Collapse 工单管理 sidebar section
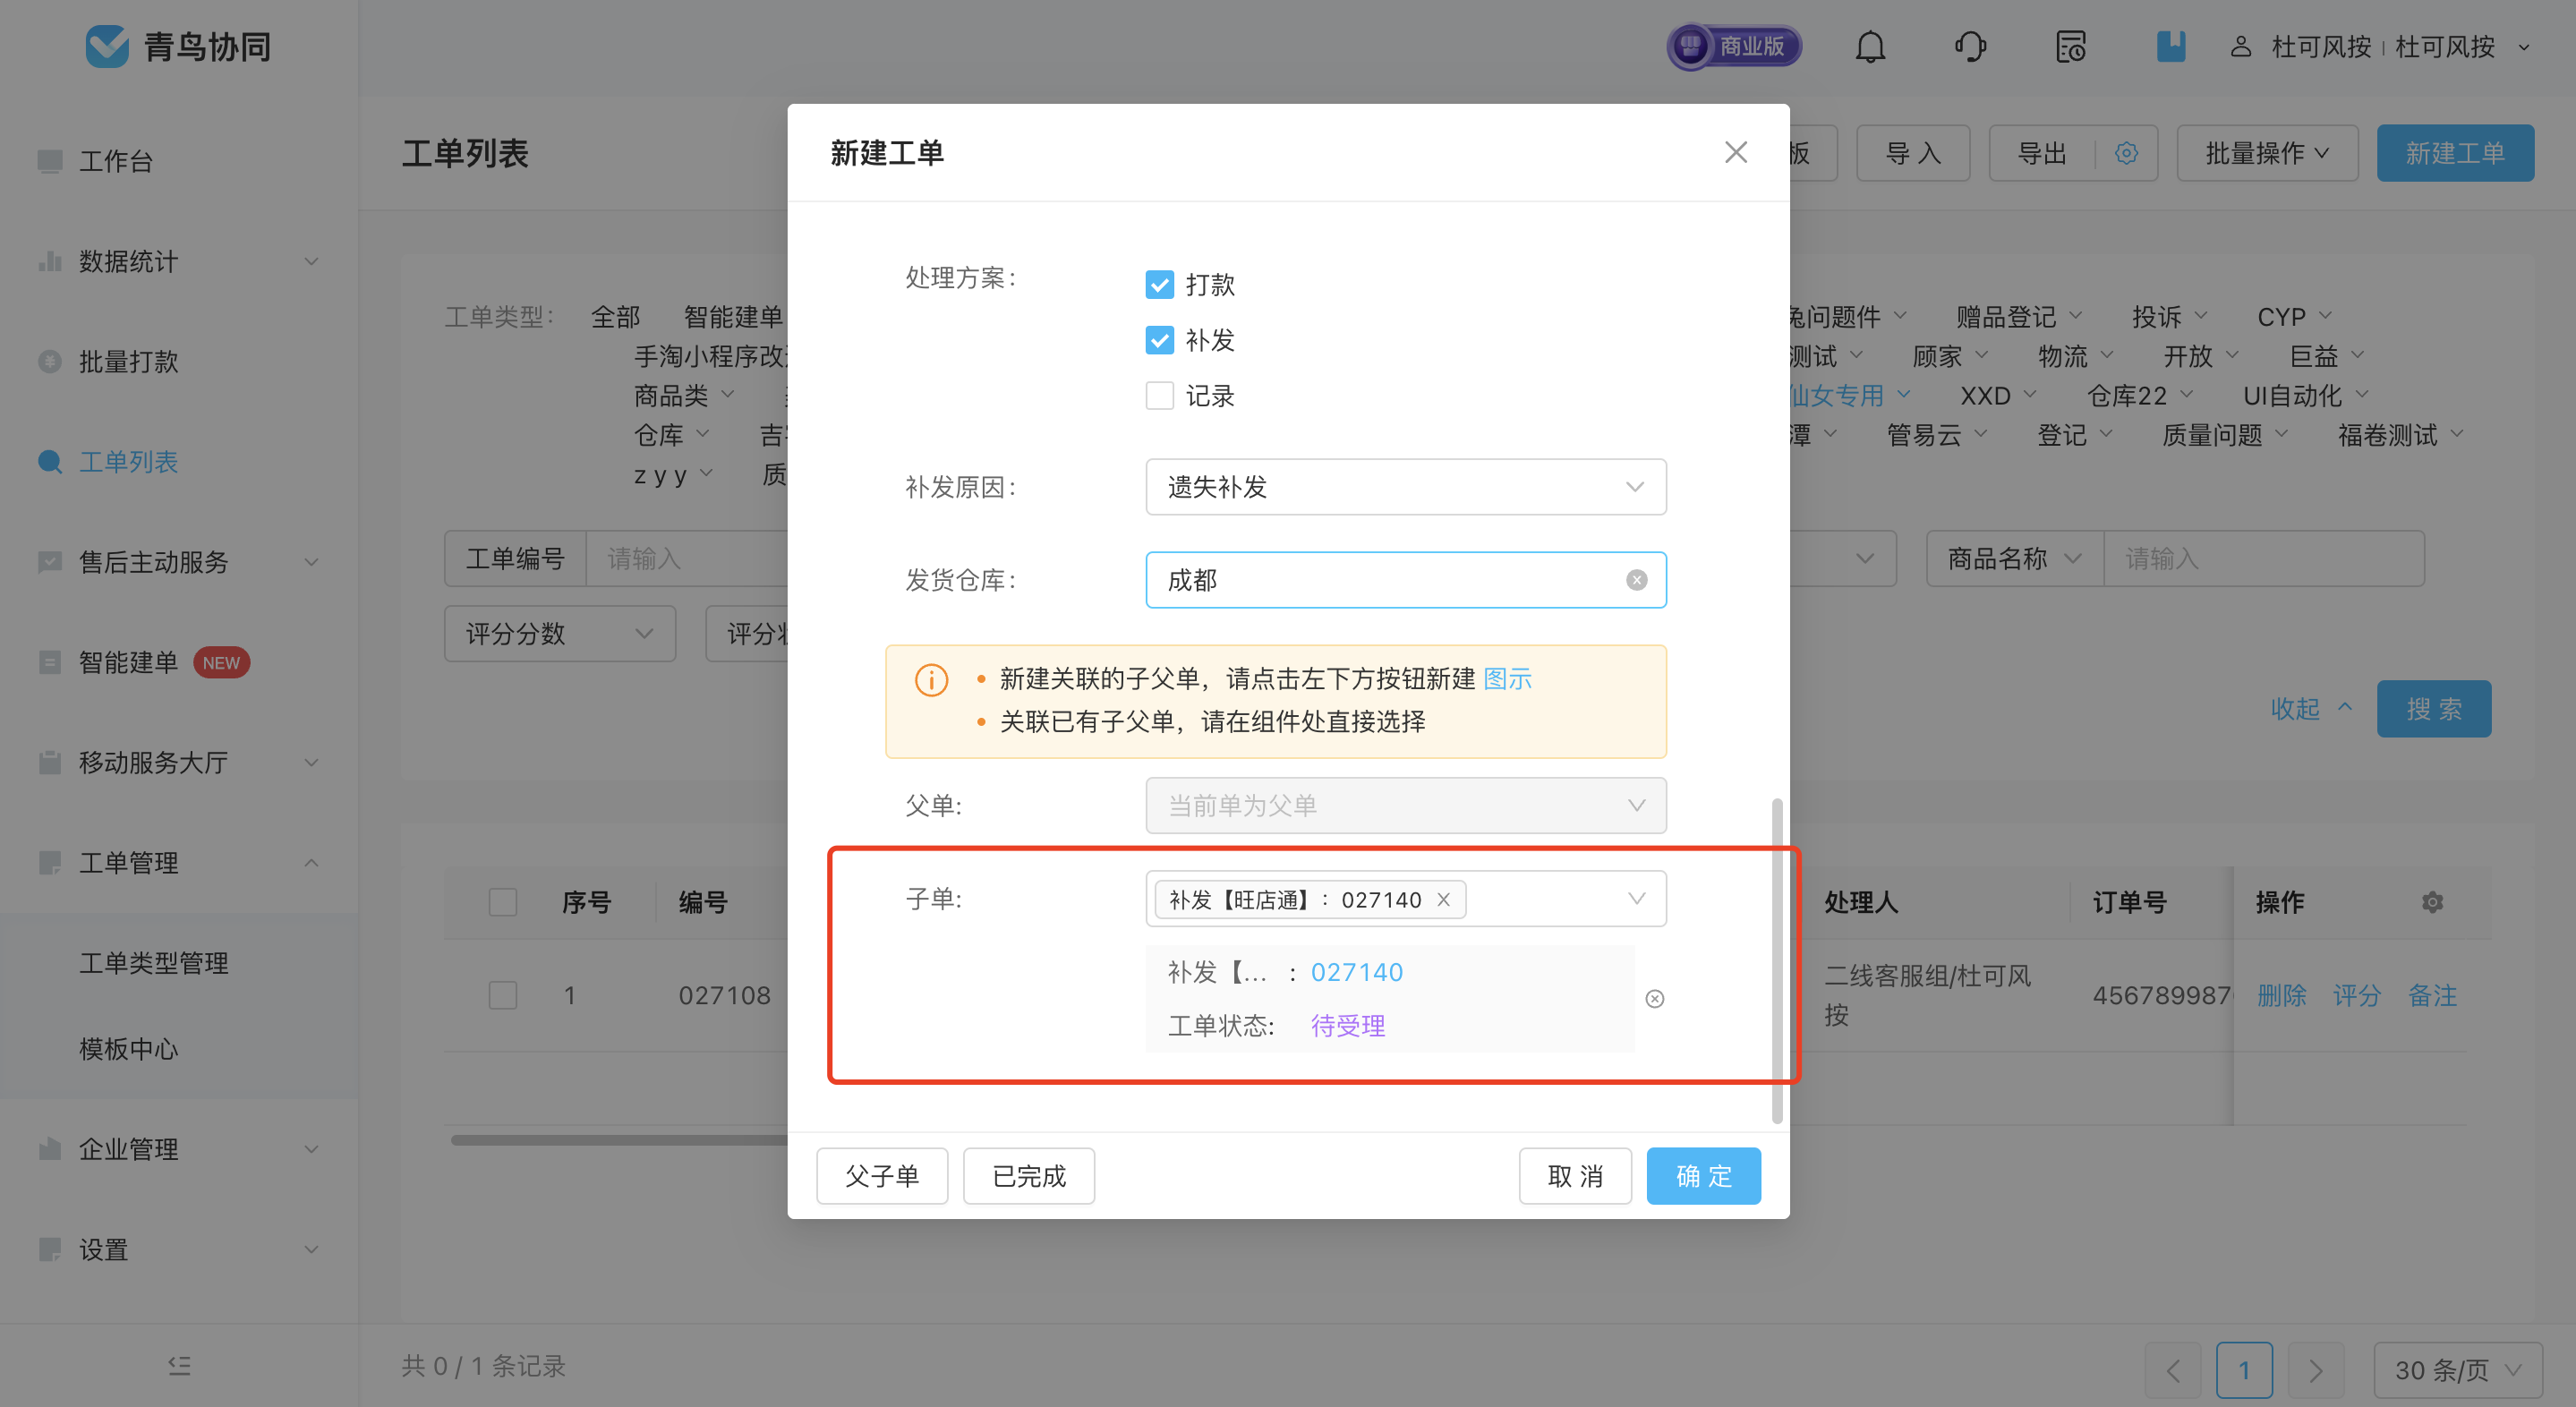Viewport: 2576px width, 1407px height. point(311,862)
